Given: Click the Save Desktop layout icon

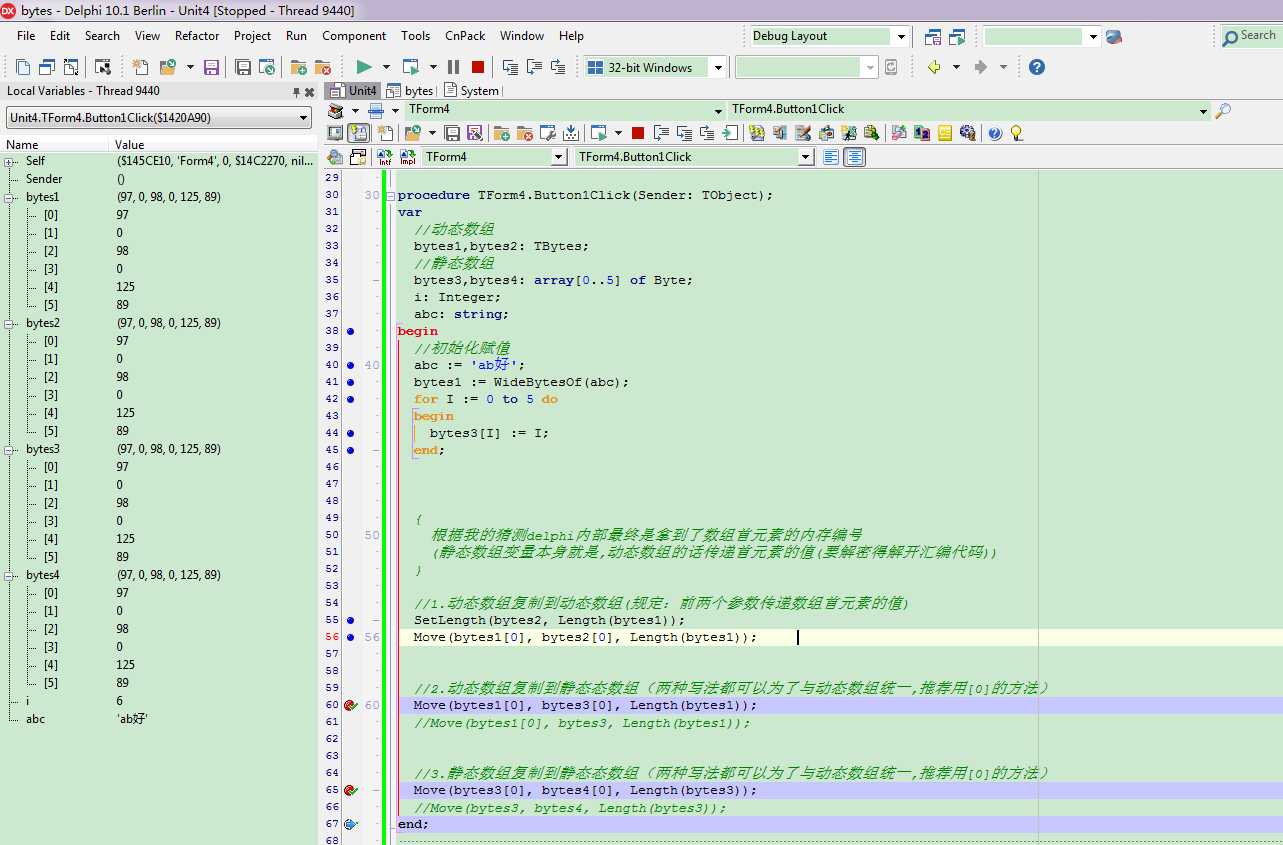Looking at the screenshot, I should tap(933, 37).
